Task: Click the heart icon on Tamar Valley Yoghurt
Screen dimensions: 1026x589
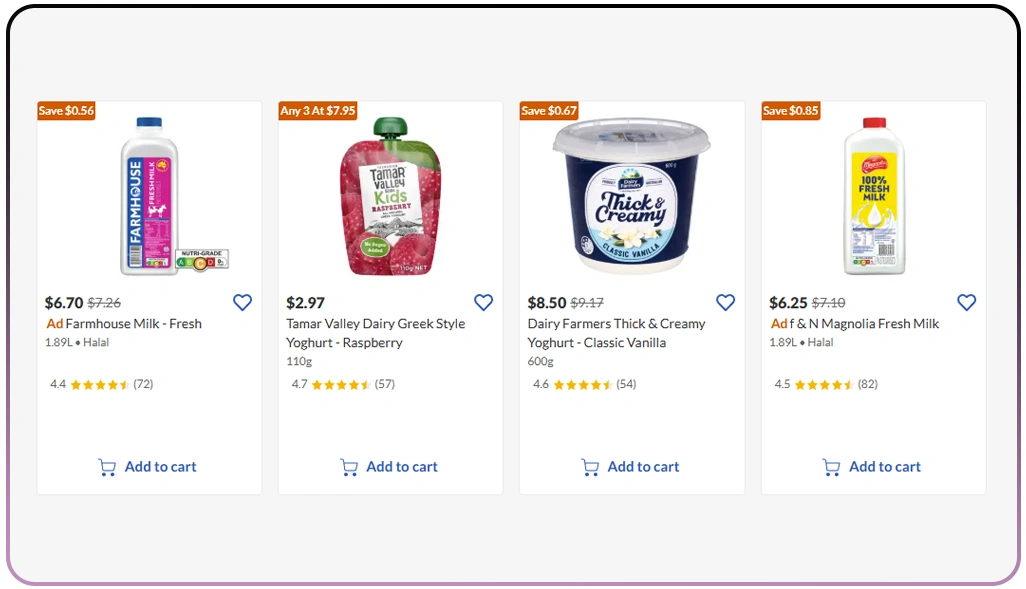Action: (x=483, y=302)
